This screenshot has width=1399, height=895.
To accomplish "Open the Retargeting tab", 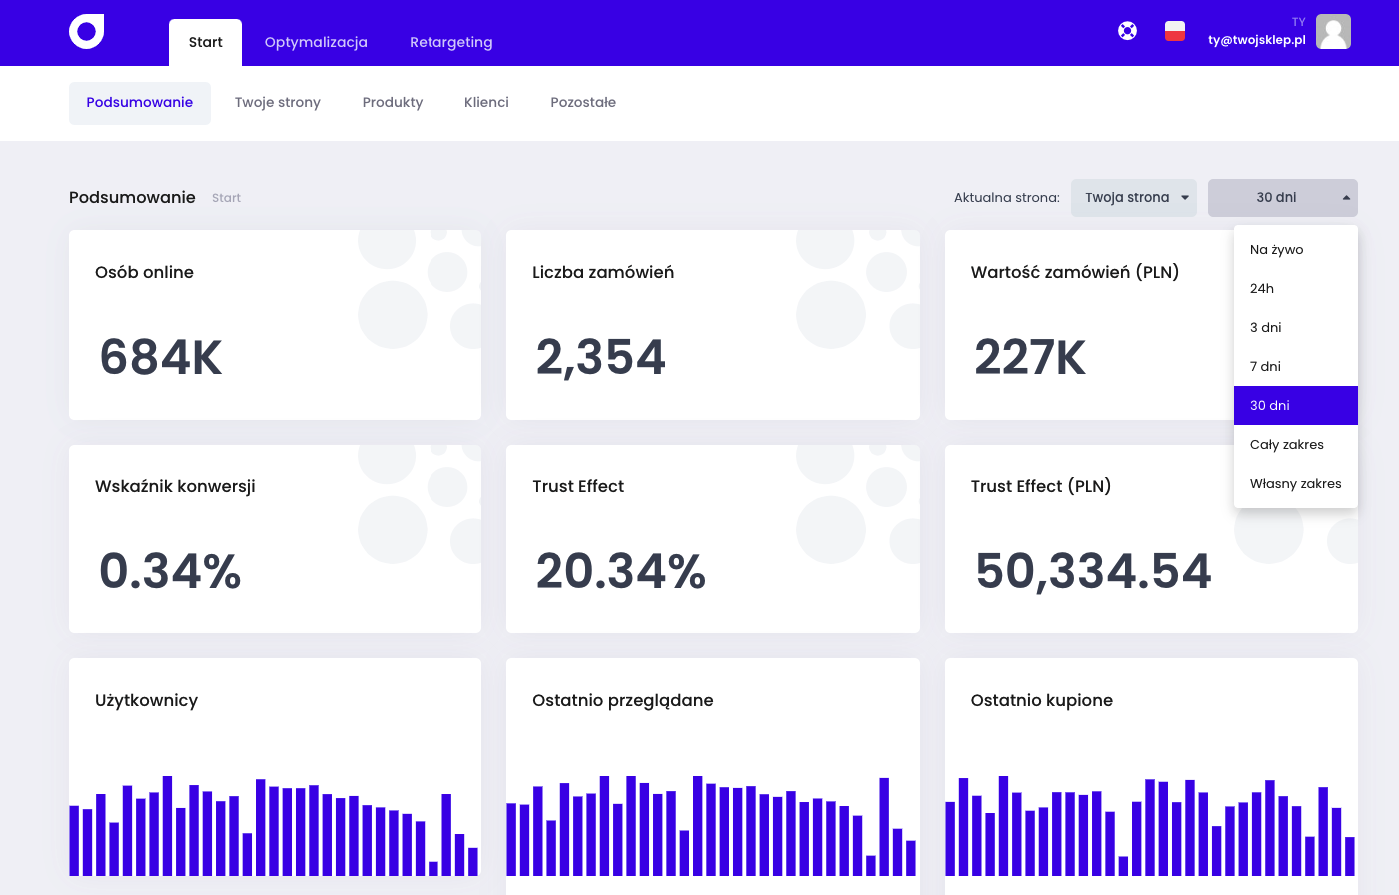I will [451, 42].
